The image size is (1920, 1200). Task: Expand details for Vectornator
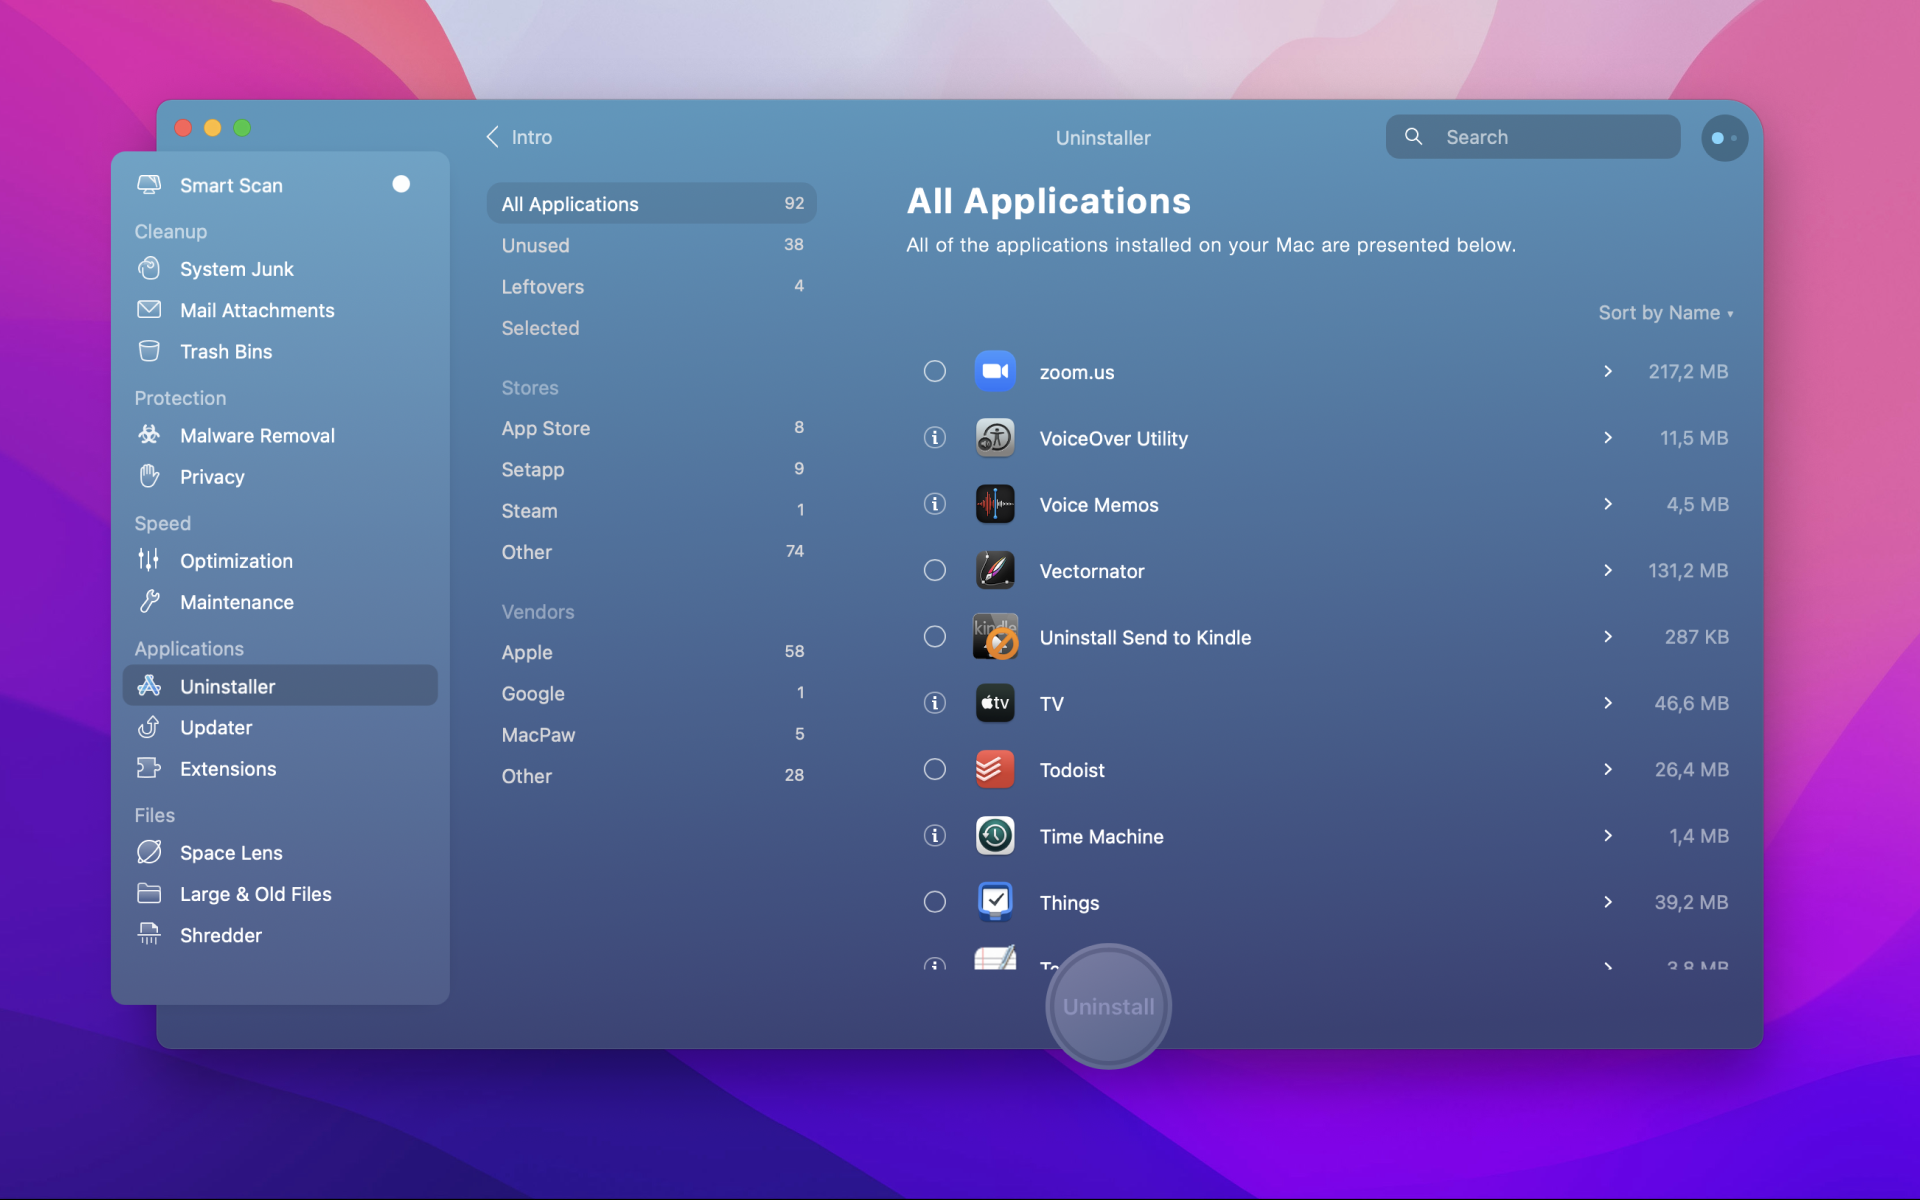[x=1607, y=570]
